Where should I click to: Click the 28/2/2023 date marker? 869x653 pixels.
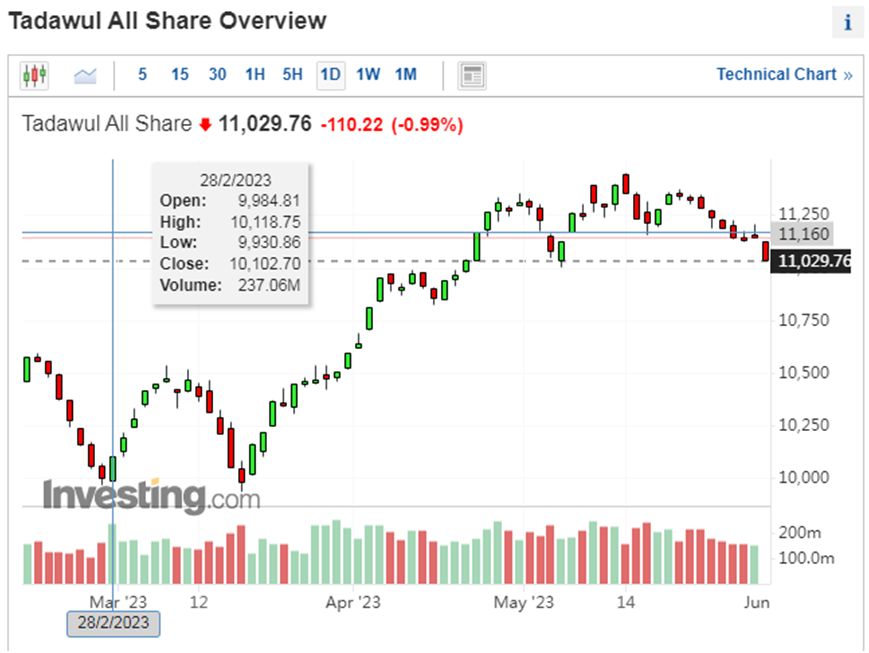click(113, 623)
